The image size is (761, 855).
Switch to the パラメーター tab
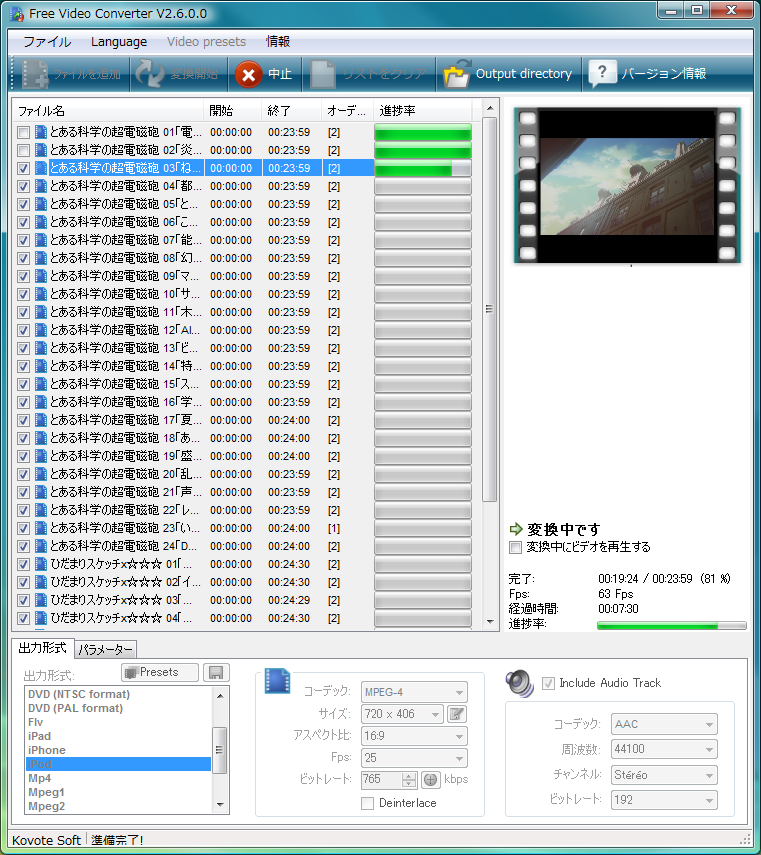(x=106, y=649)
